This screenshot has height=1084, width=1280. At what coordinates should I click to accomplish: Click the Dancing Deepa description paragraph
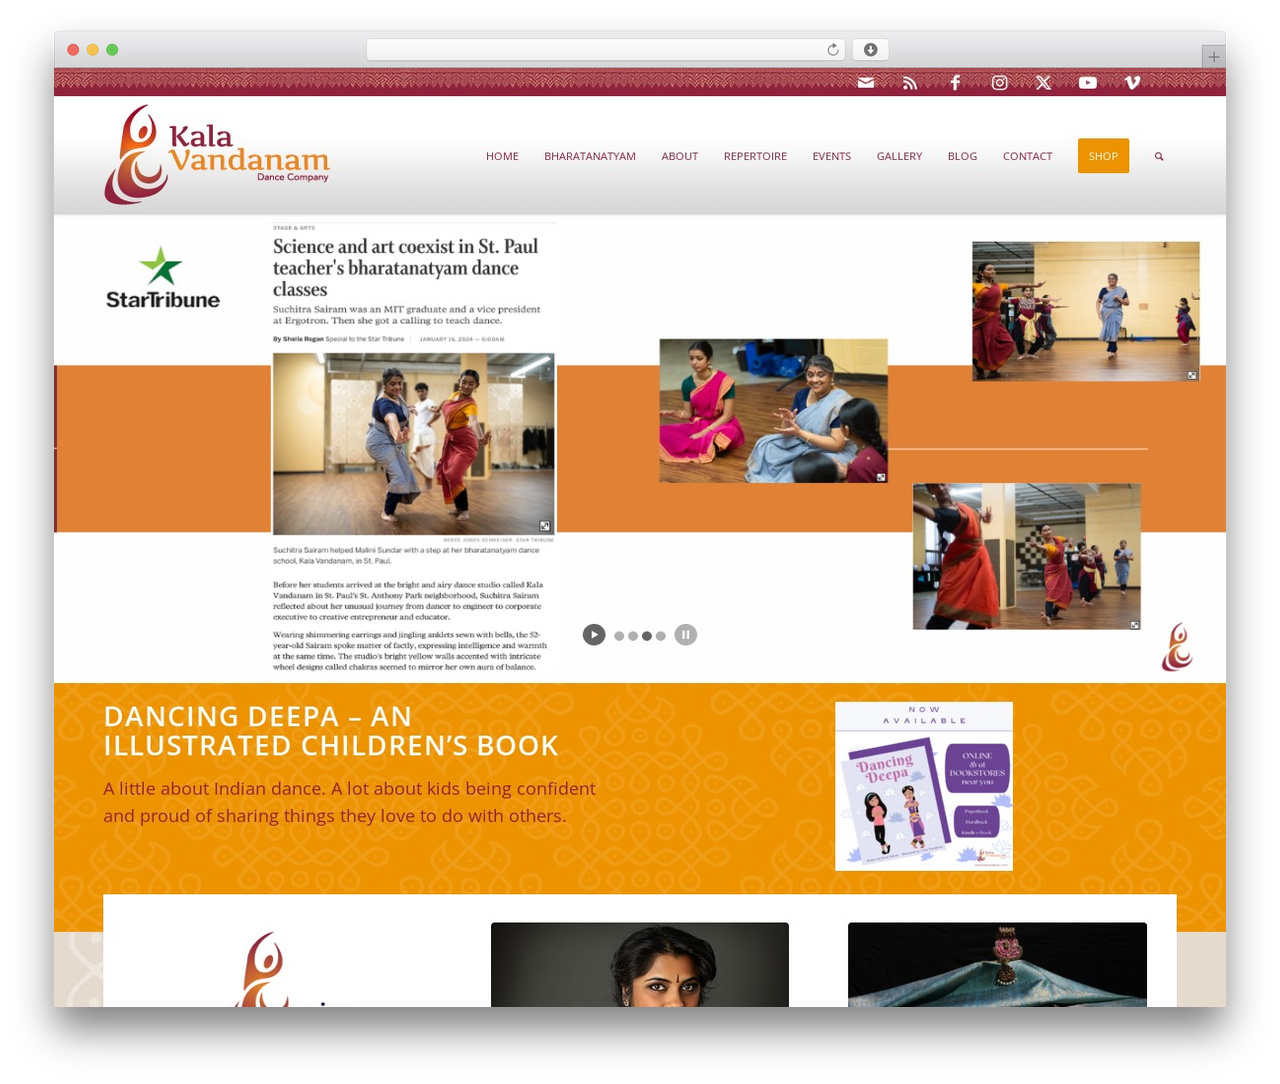[x=350, y=802]
